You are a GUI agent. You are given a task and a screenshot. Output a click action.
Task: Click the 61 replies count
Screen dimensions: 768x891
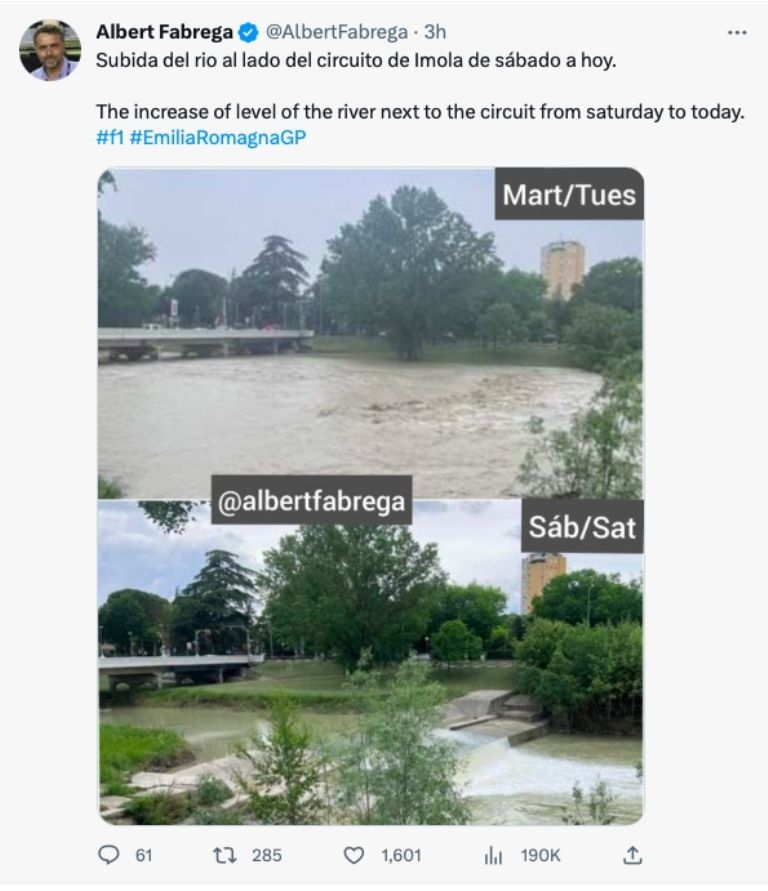pyautogui.click(x=143, y=855)
